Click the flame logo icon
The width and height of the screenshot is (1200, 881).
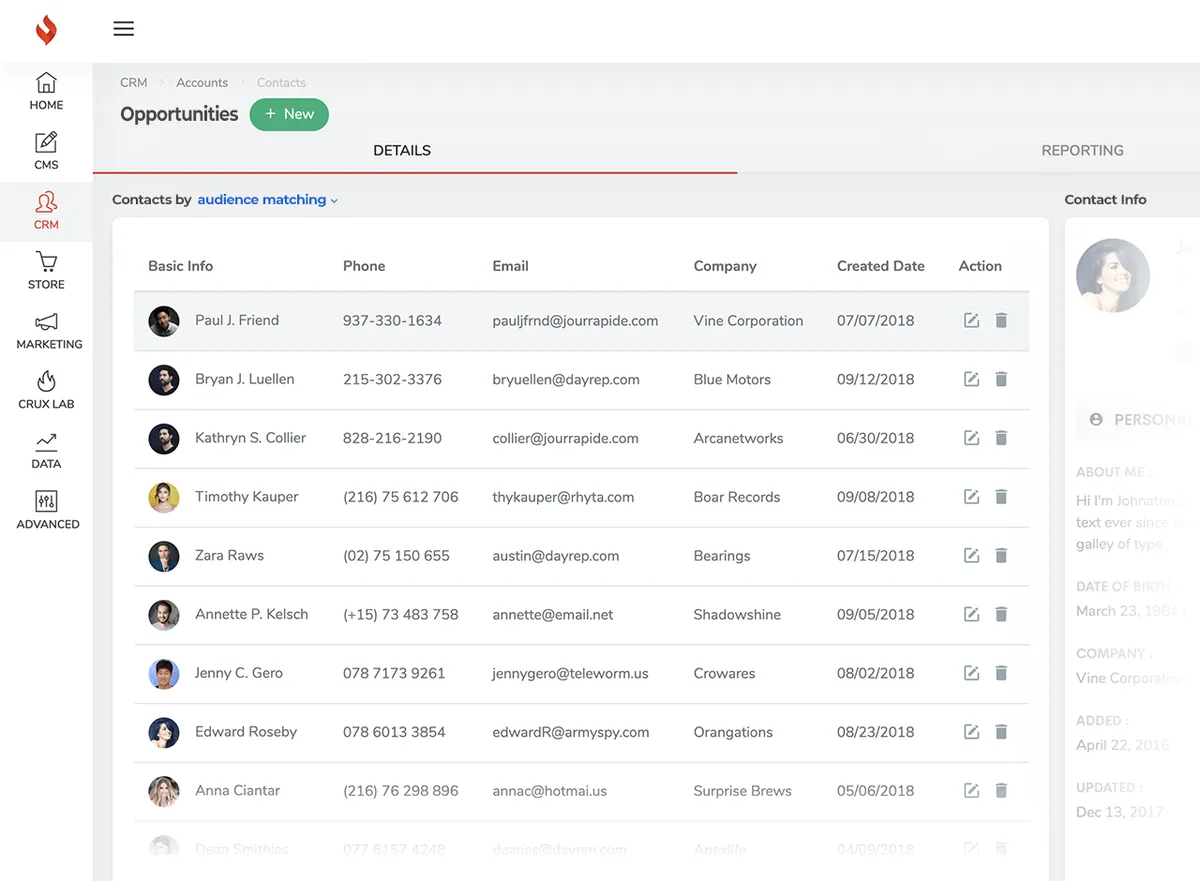pos(46,30)
